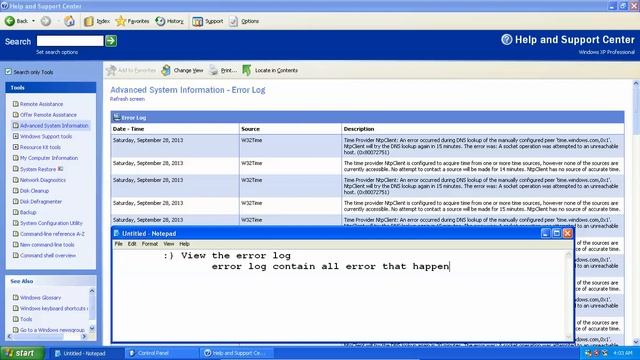Image resolution: width=640 pixels, height=360 pixels.
Task: Click the Notepad title bar icon
Action: click(116, 233)
